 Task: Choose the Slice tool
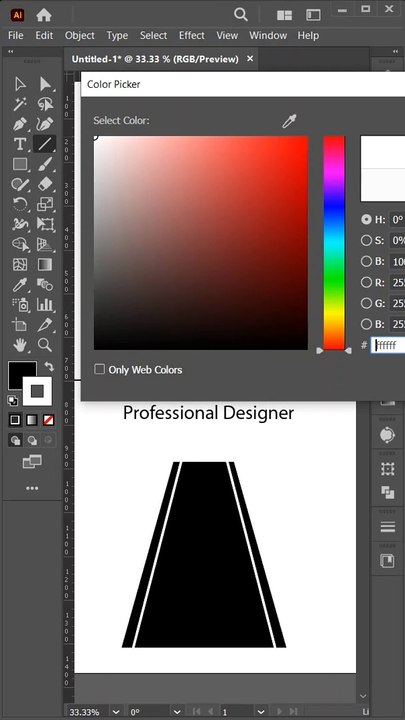45,325
